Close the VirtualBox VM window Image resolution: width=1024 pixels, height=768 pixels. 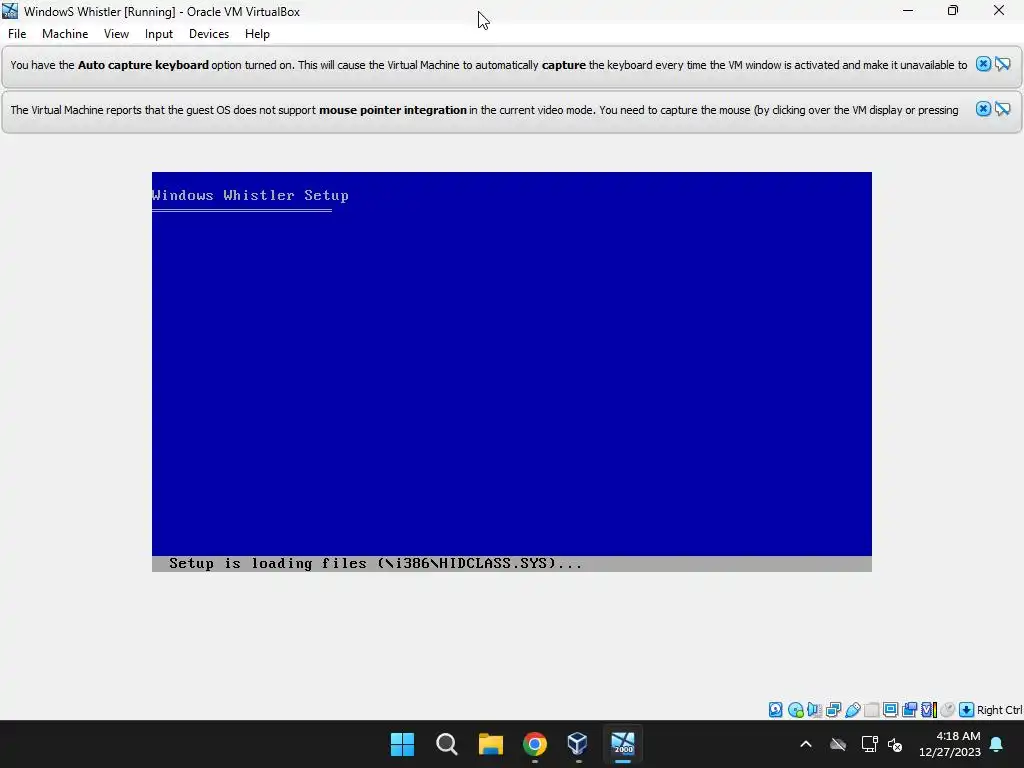point(999,10)
